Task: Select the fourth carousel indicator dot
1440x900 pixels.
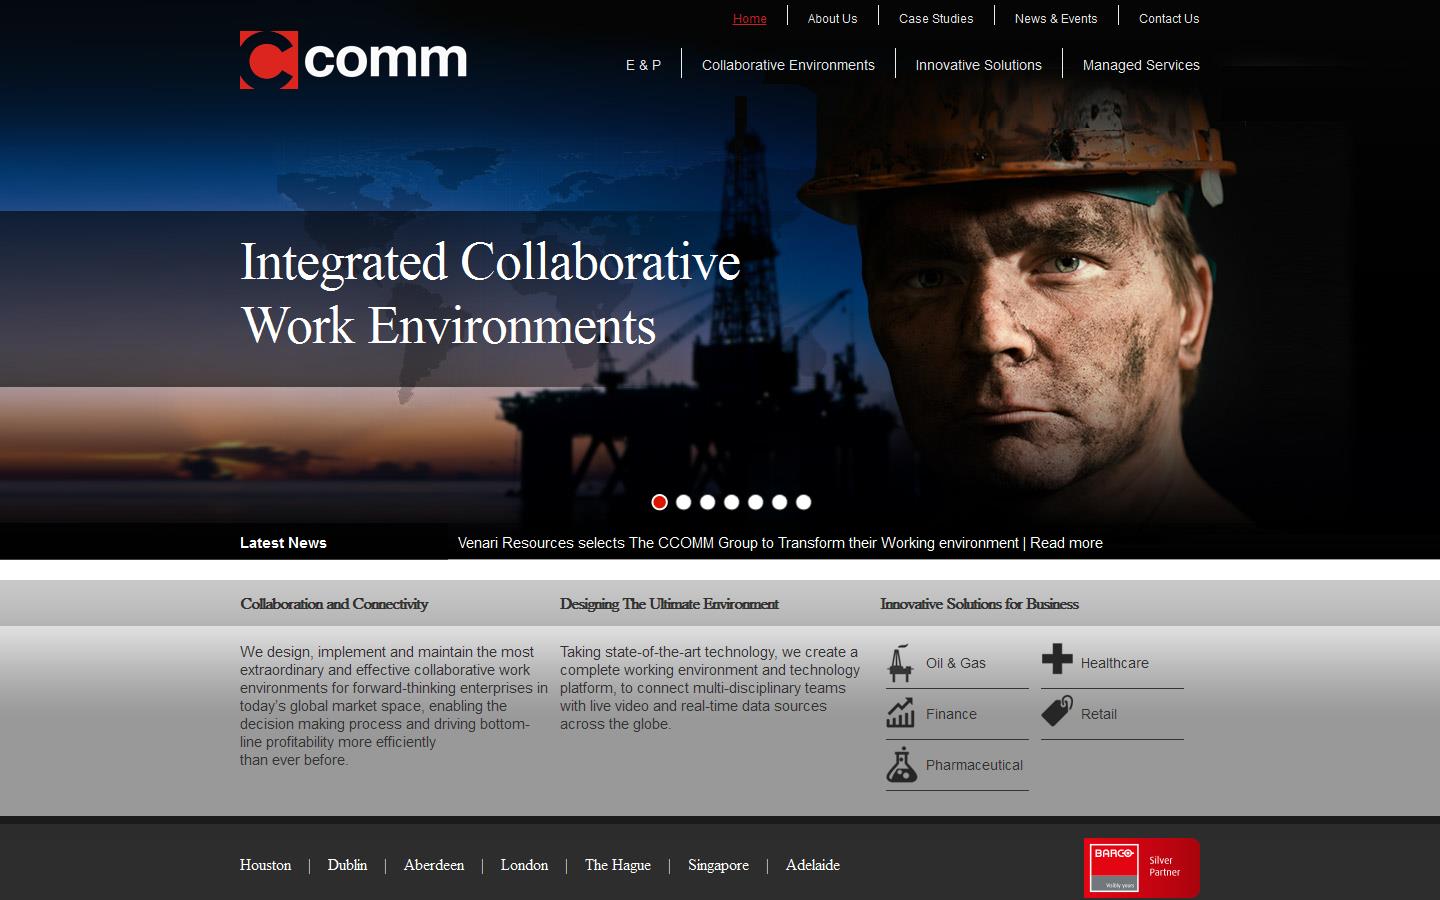Action: (732, 502)
